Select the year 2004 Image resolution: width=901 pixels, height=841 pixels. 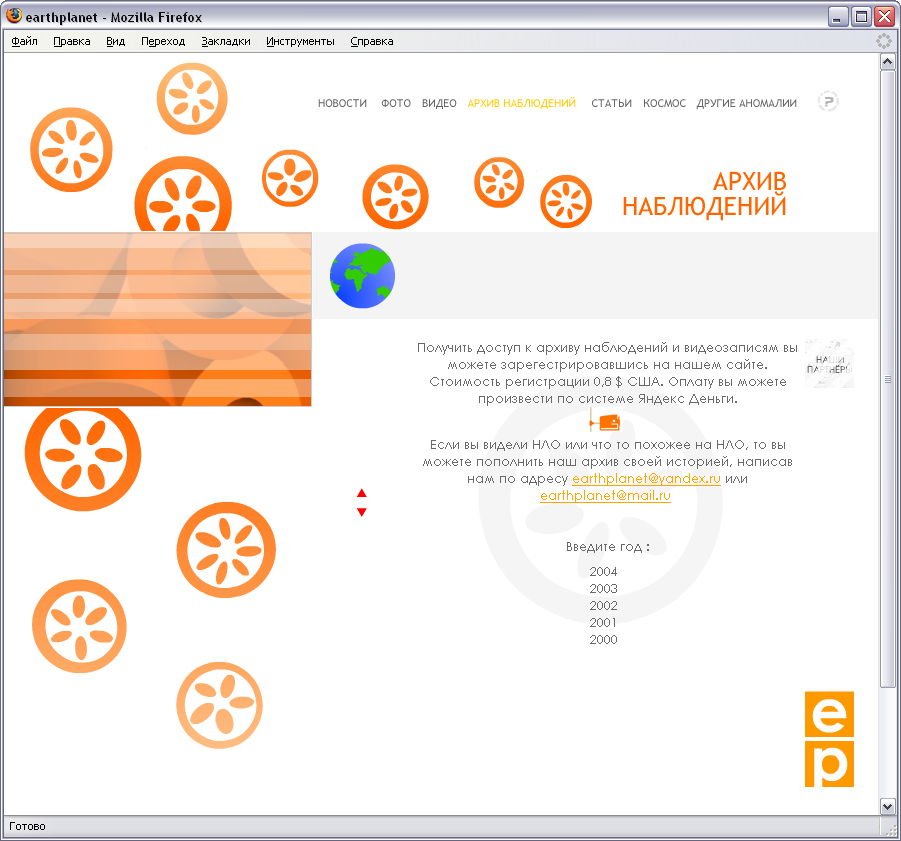coord(603,572)
